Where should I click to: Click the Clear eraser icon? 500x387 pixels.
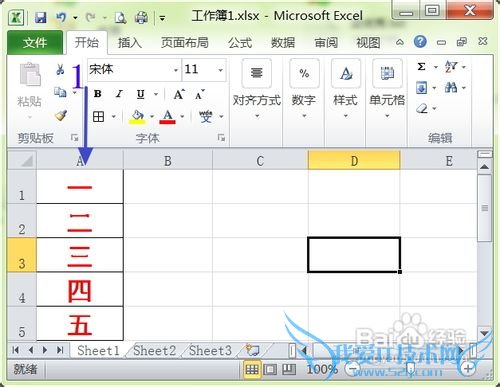tap(422, 108)
